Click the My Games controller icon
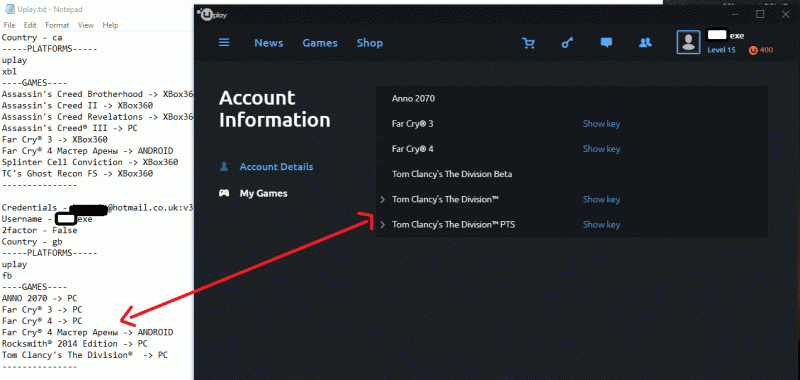 (x=223, y=193)
